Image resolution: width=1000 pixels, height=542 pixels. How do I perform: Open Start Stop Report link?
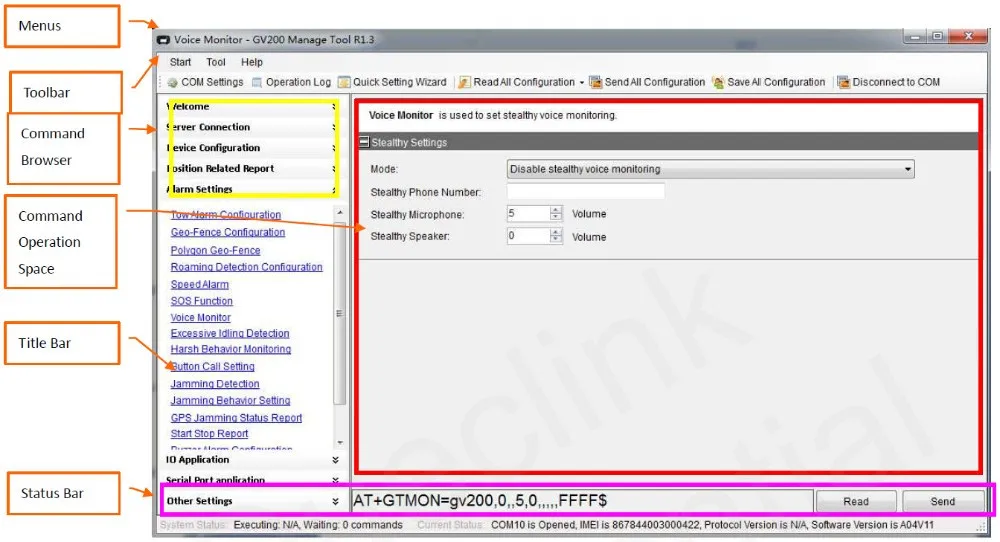[x=209, y=434]
